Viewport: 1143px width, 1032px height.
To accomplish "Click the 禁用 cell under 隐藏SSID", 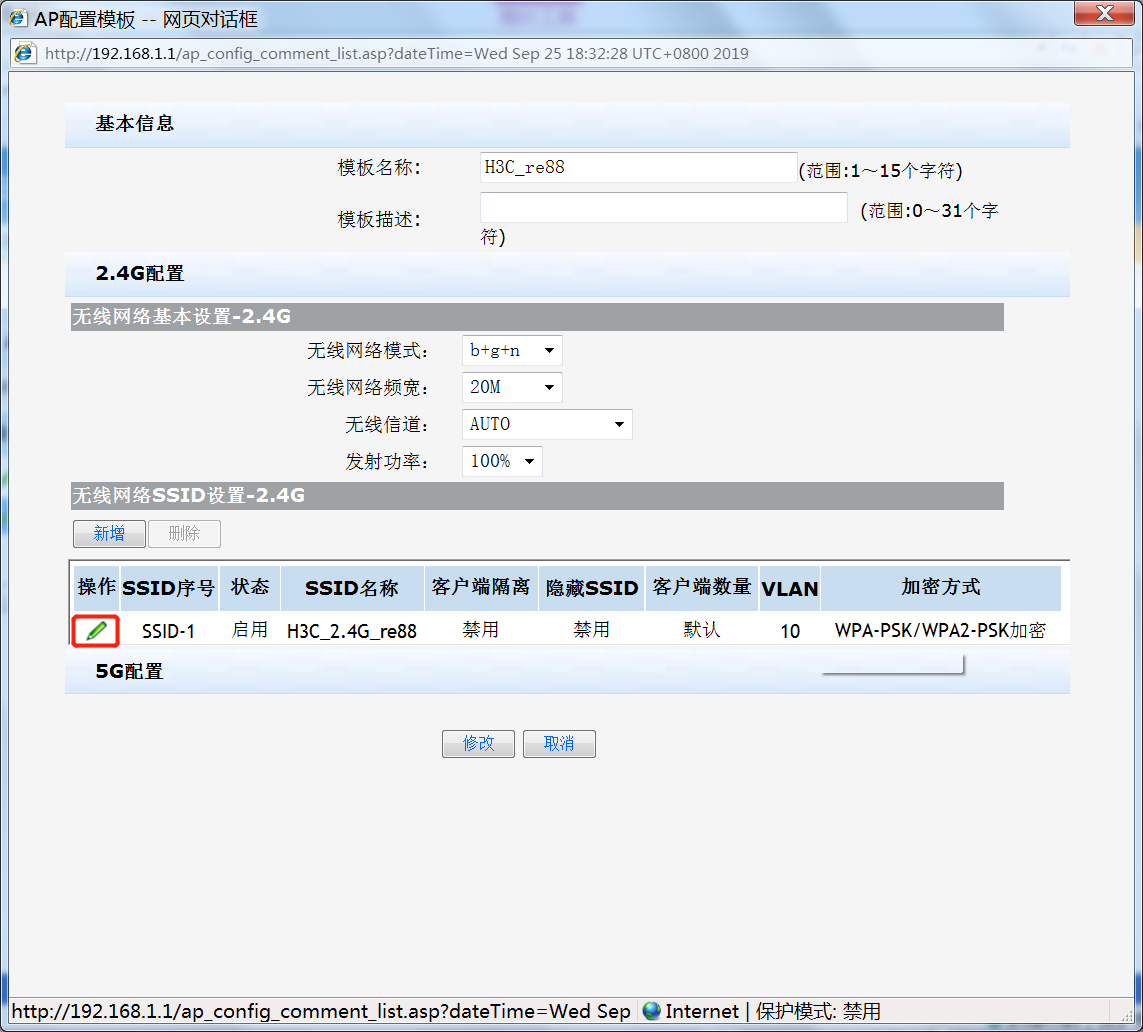I will pyautogui.click(x=592, y=630).
